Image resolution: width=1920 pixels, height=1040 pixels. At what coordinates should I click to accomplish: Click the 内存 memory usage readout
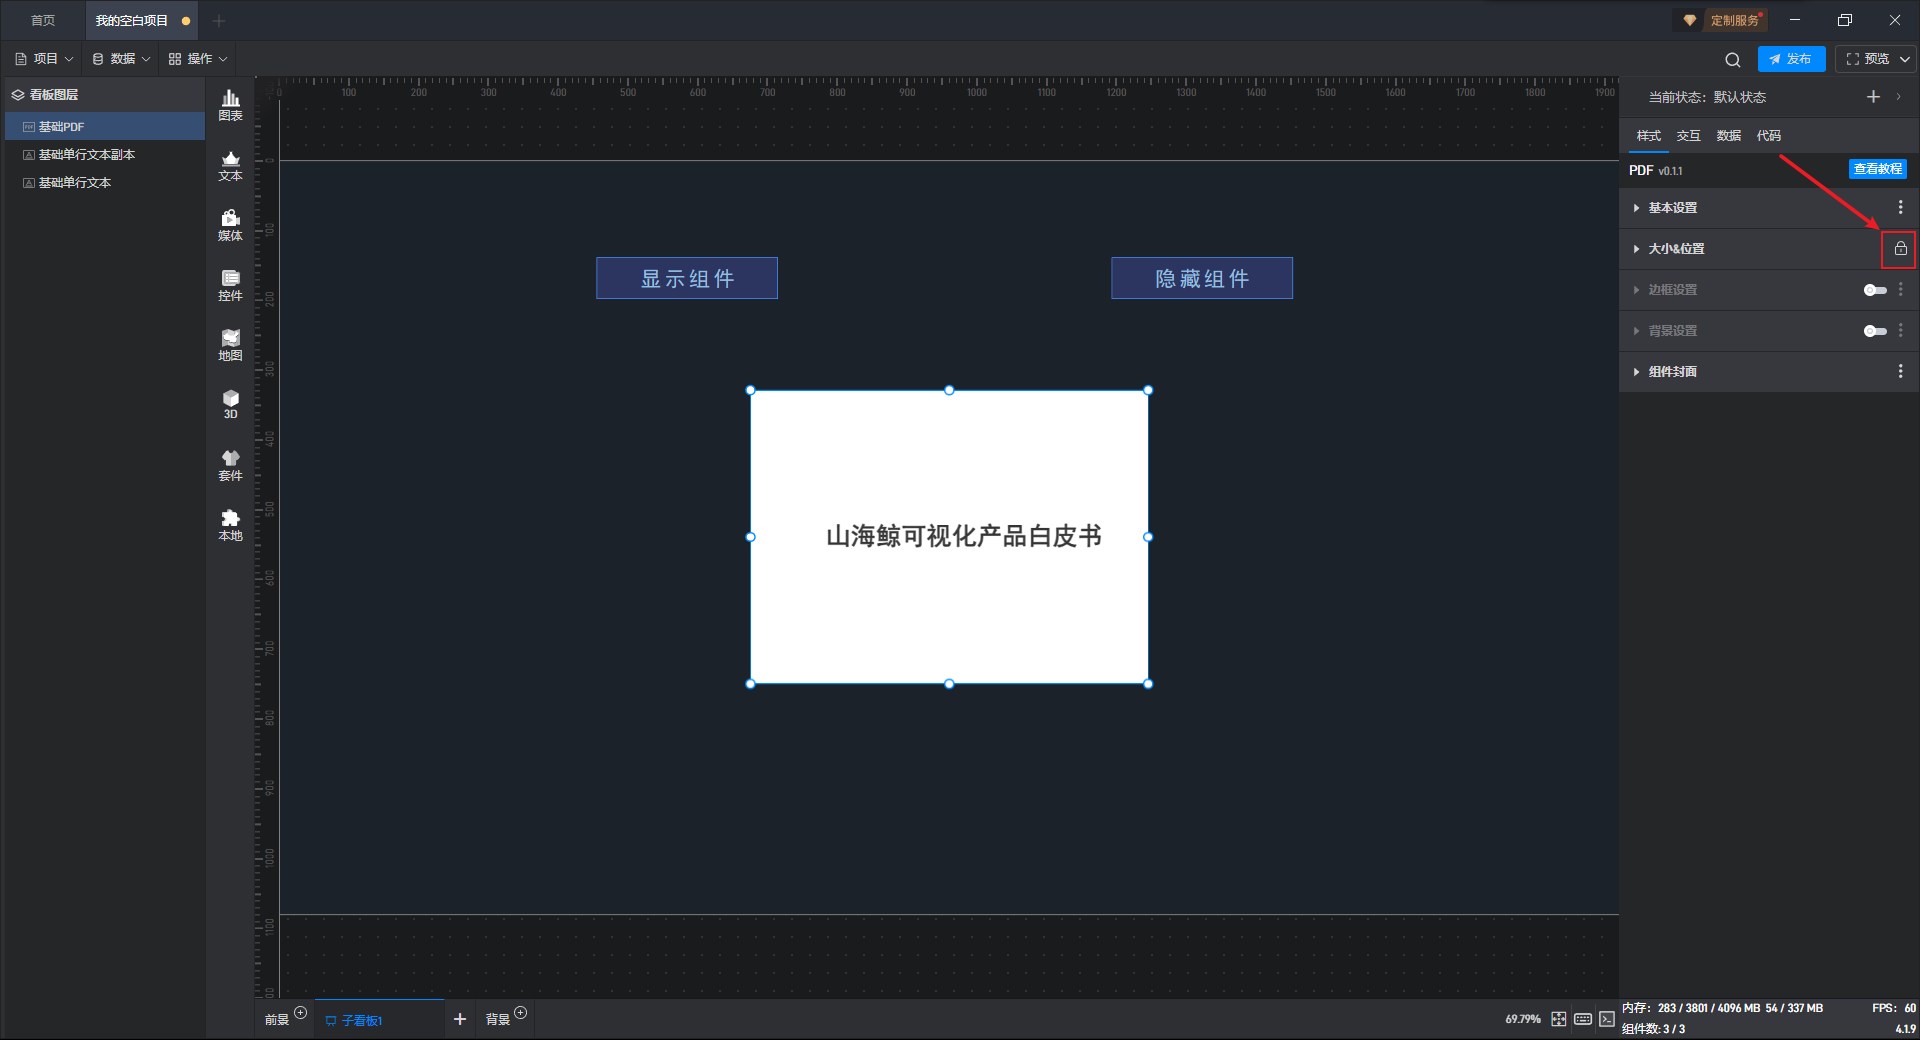(1722, 1008)
